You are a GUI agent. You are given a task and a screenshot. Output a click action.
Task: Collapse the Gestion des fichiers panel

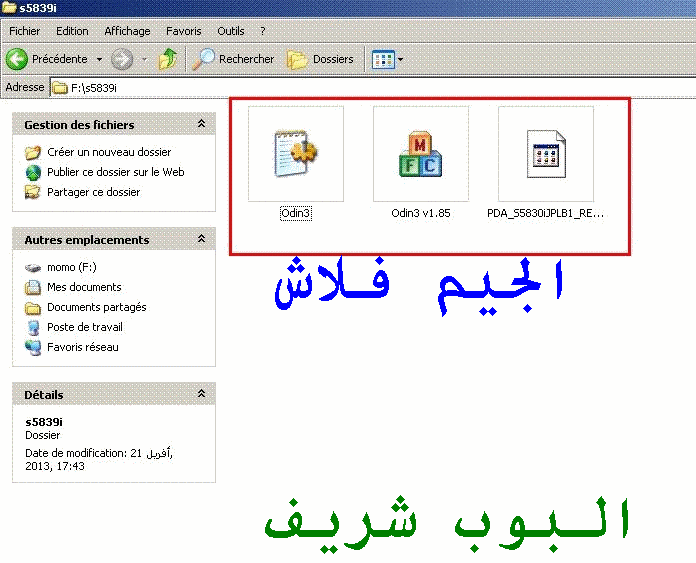click(202, 124)
